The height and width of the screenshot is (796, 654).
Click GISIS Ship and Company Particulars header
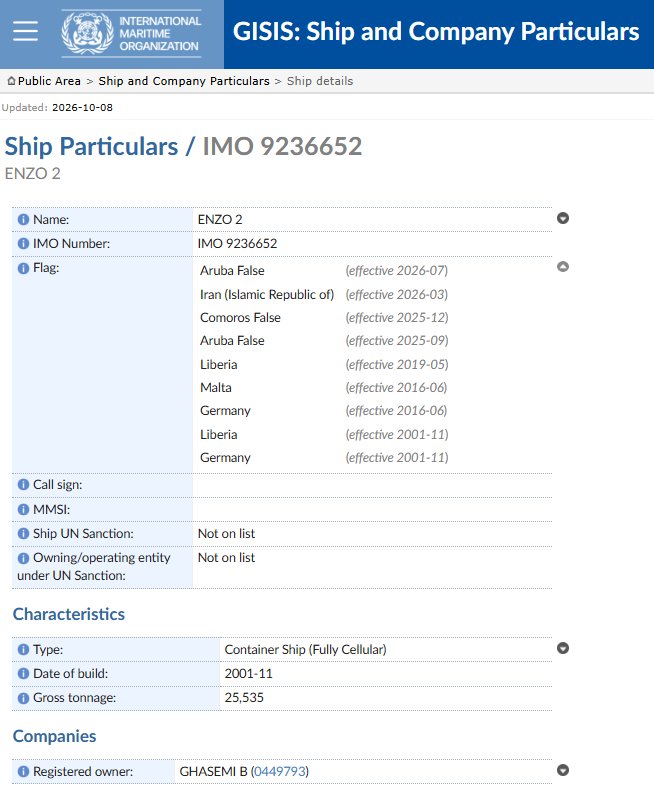tap(436, 31)
